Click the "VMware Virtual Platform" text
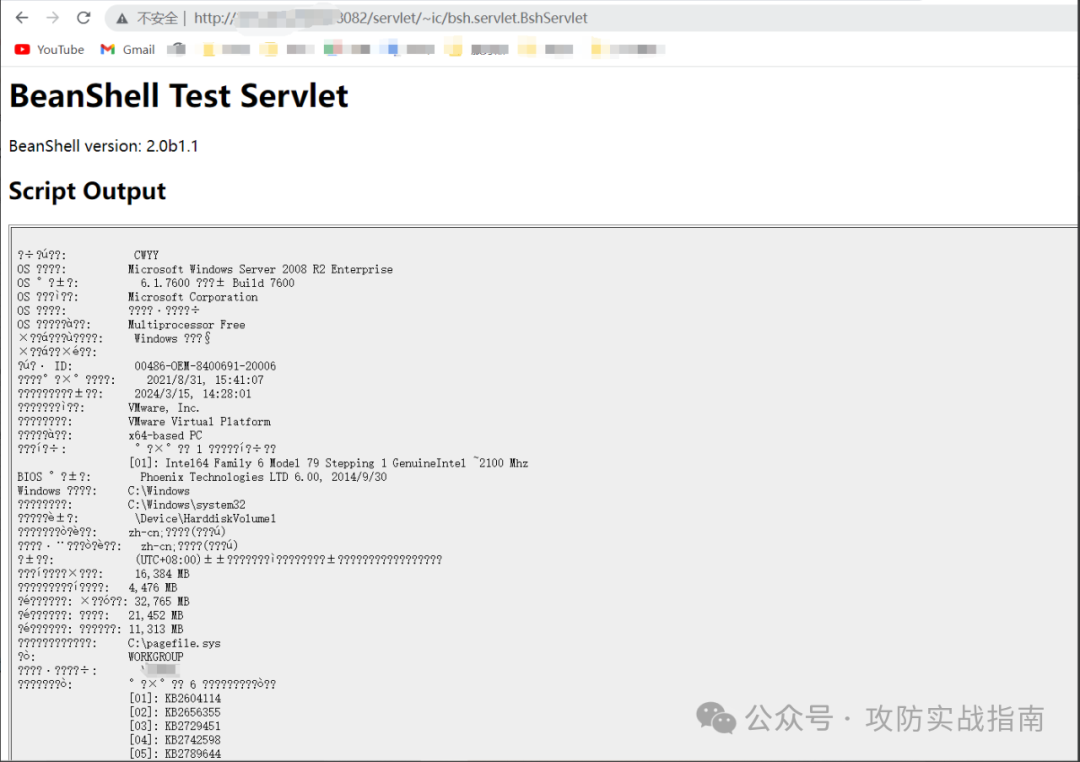 (x=199, y=422)
